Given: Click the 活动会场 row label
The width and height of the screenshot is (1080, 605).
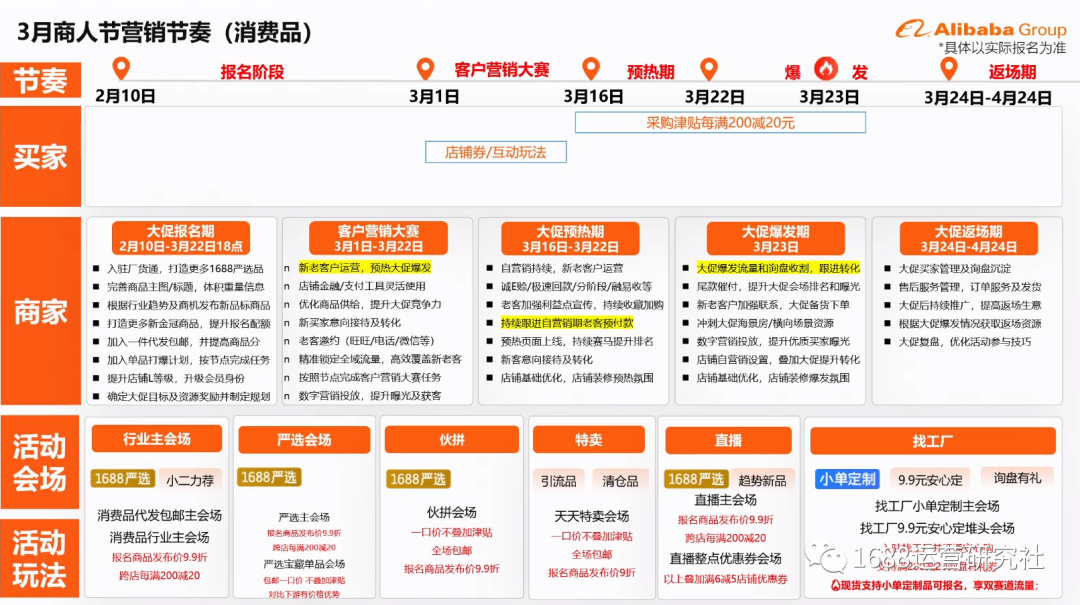Looking at the screenshot, I should [40, 462].
